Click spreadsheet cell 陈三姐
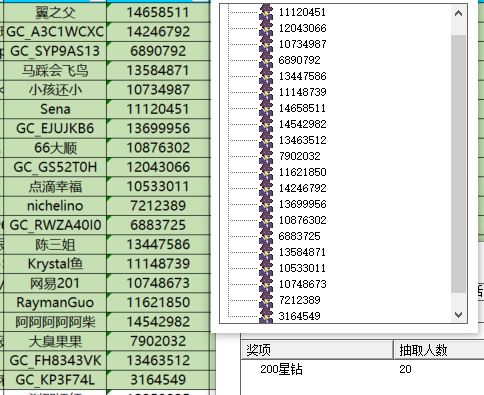 (x=55, y=245)
